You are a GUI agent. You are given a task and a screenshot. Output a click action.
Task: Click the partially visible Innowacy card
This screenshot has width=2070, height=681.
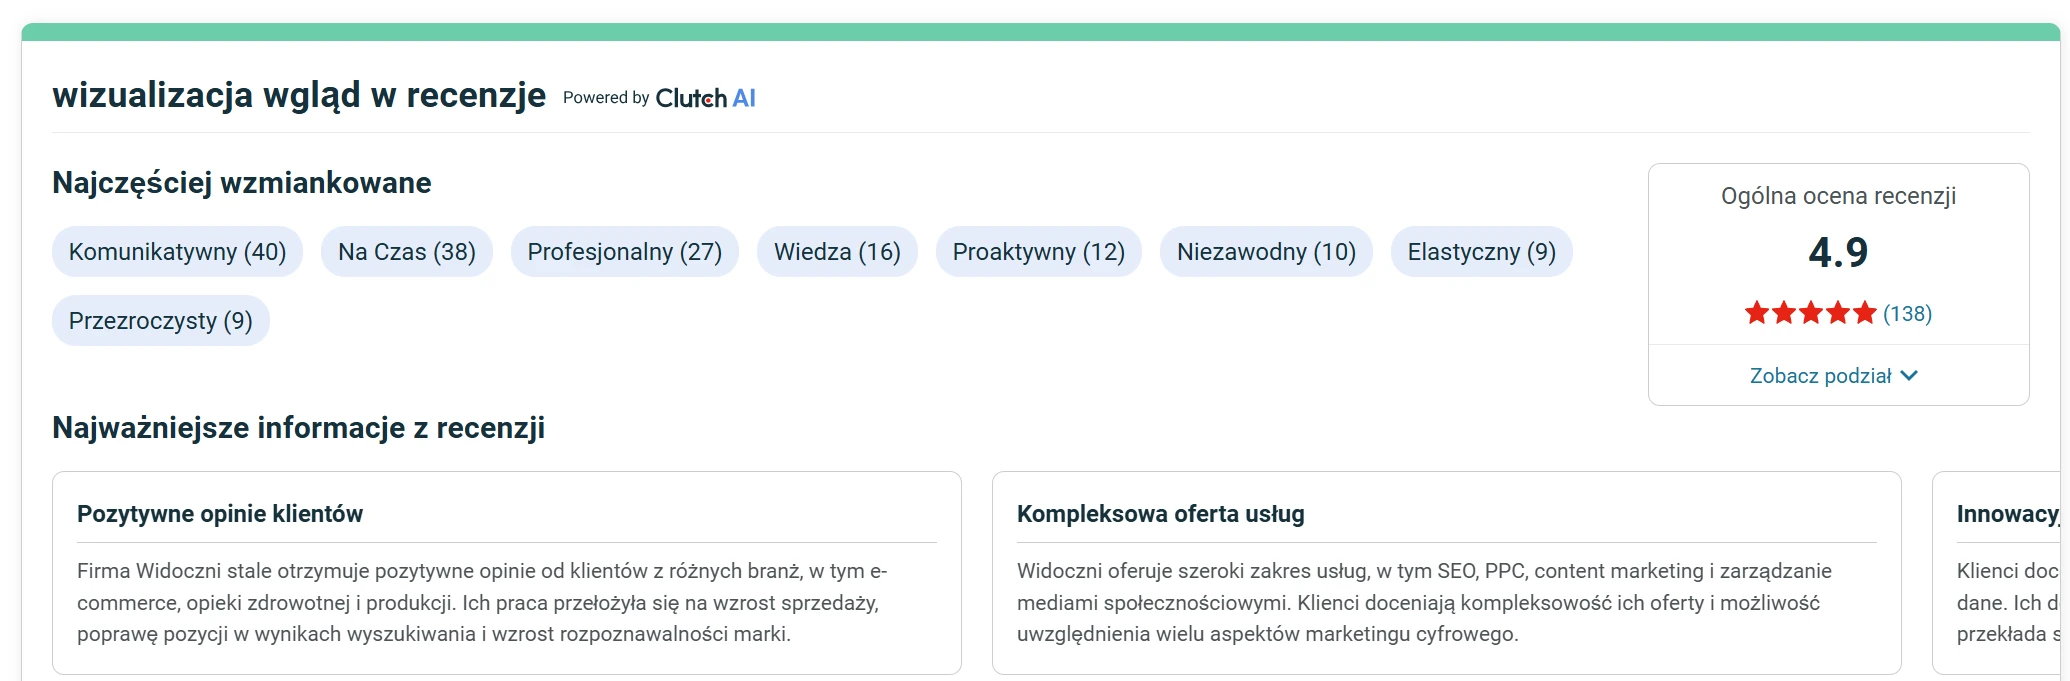(x=2001, y=573)
